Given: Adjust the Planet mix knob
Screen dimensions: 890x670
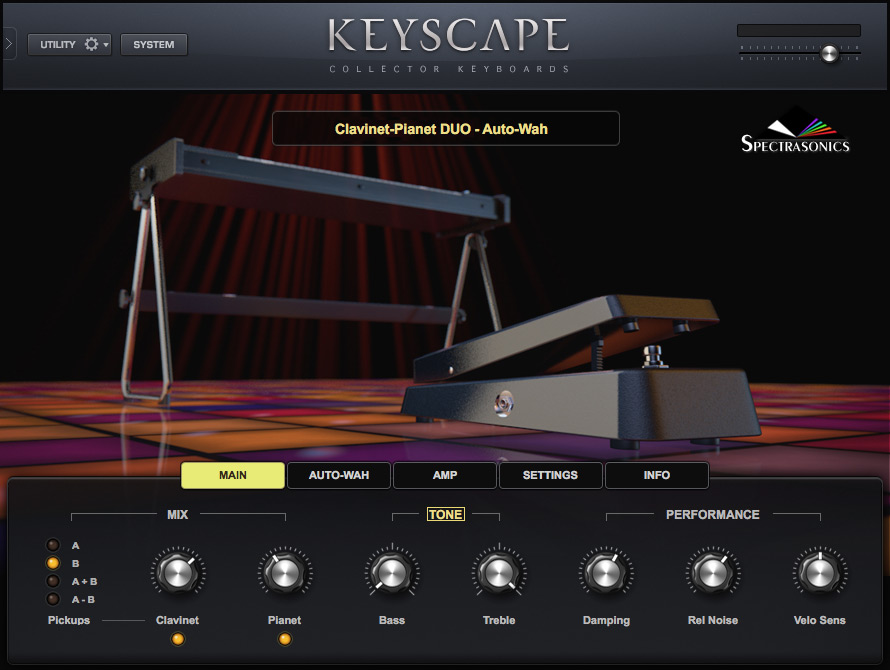Looking at the screenshot, I should [284, 572].
